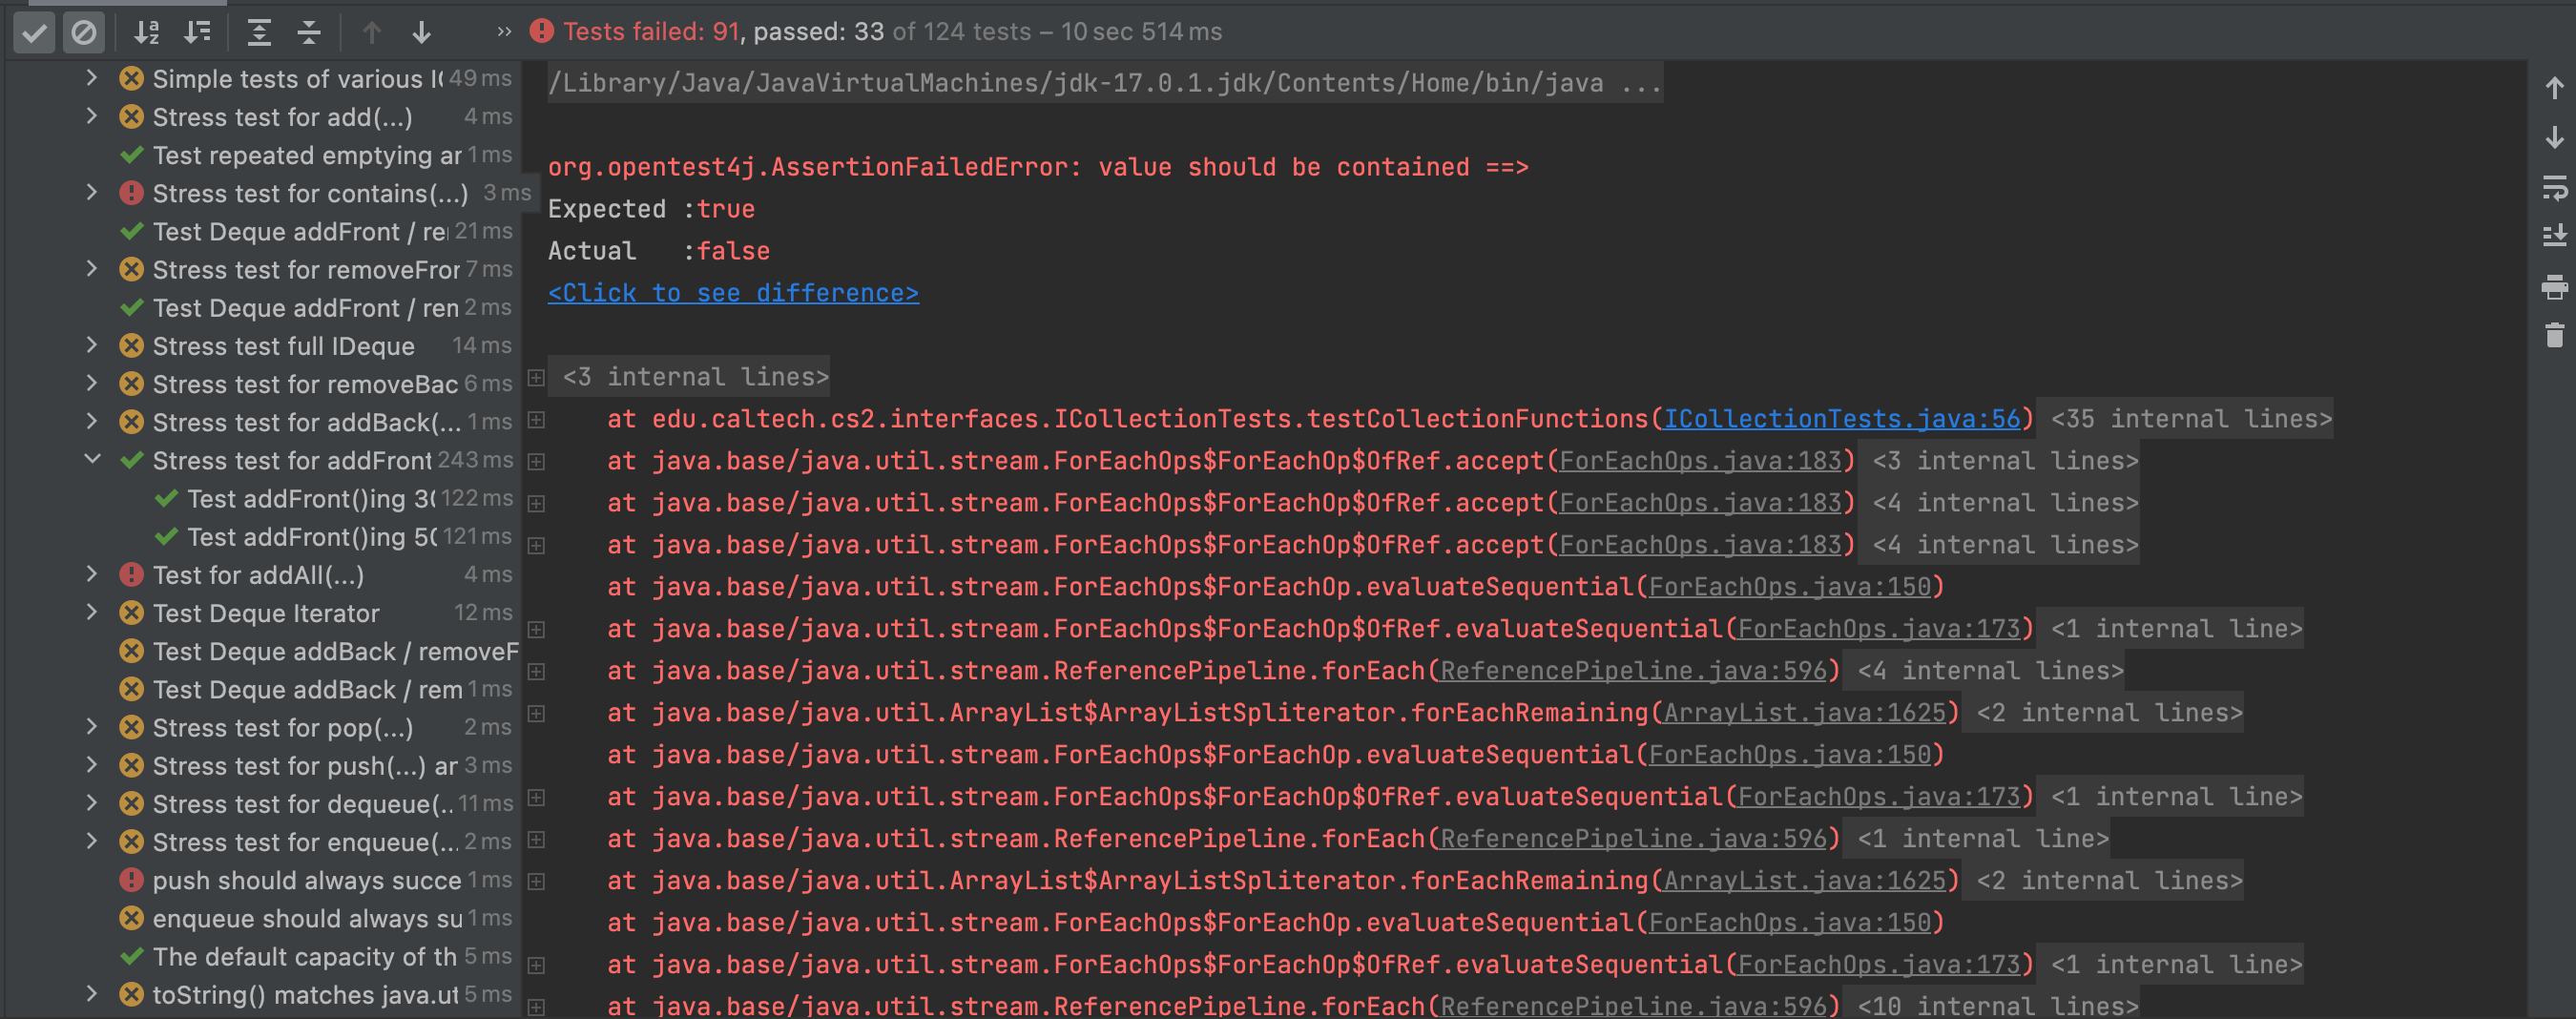This screenshot has height=1019, width=2576.
Task: Jump to next failed test
Action: (x=421, y=33)
